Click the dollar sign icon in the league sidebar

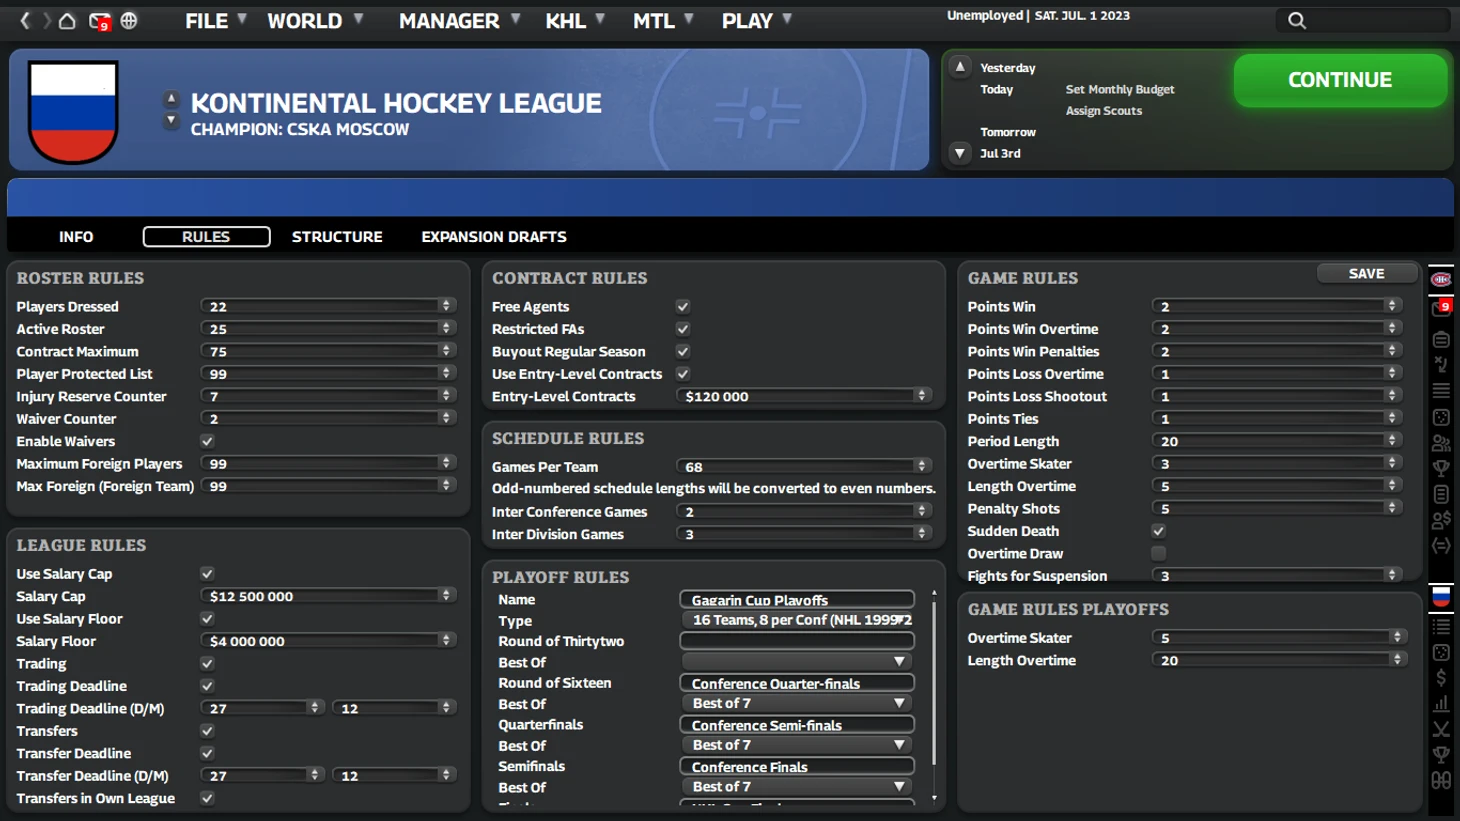click(x=1441, y=678)
